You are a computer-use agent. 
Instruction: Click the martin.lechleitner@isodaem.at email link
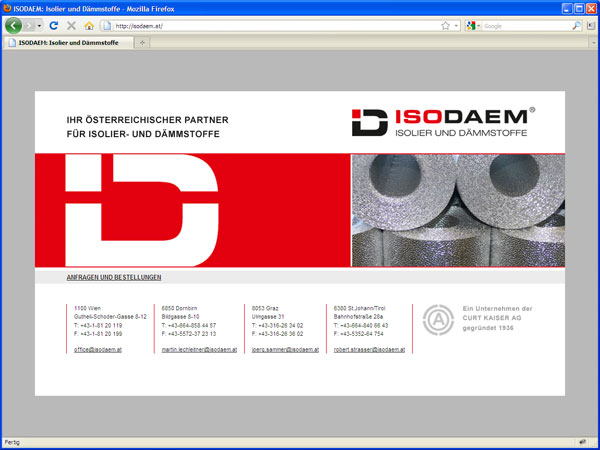[199, 350]
